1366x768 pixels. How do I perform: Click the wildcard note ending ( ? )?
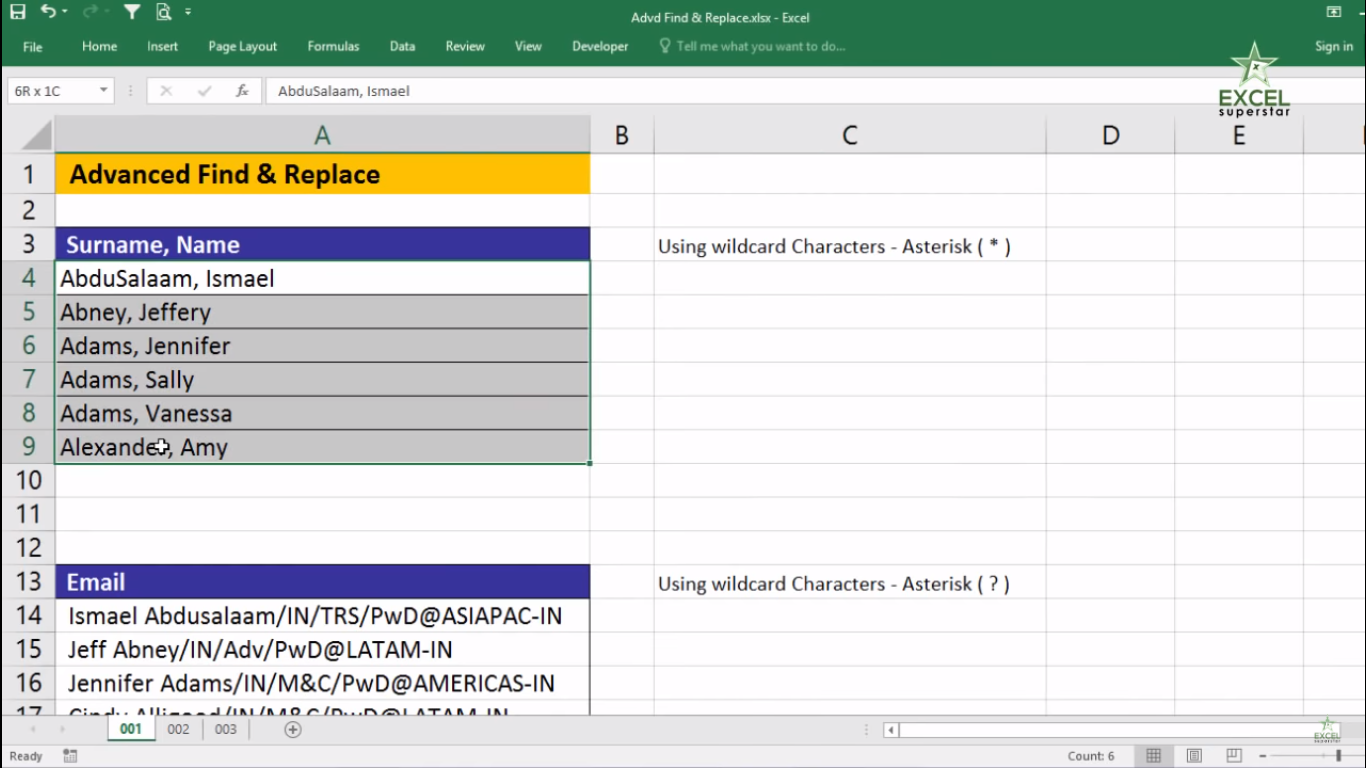click(834, 584)
